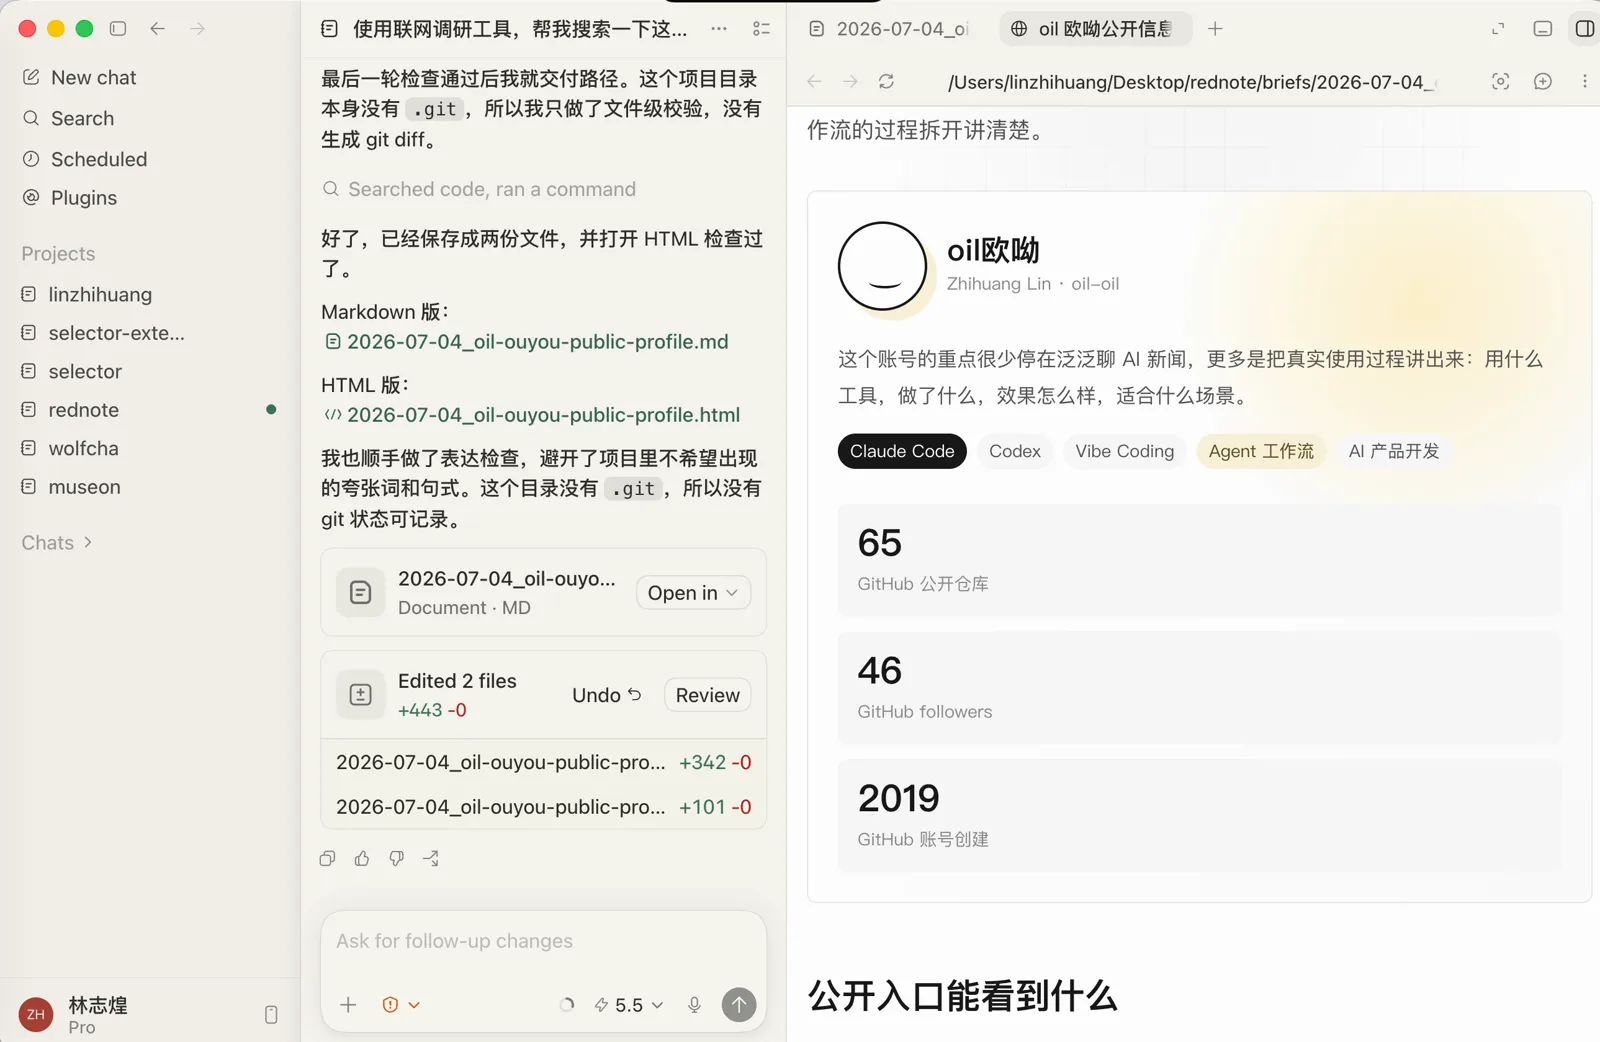Viewport: 1600px width, 1042px height.
Task: Expand the Searched code, ran a command step
Action: point(479,189)
